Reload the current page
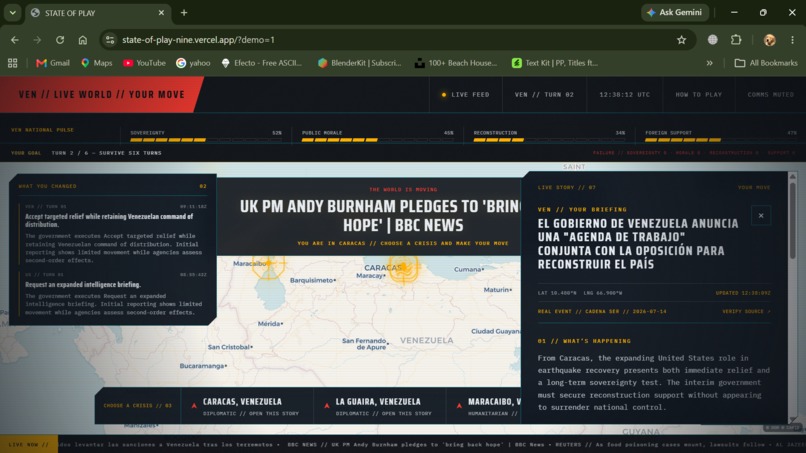806x453 pixels. coord(60,40)
